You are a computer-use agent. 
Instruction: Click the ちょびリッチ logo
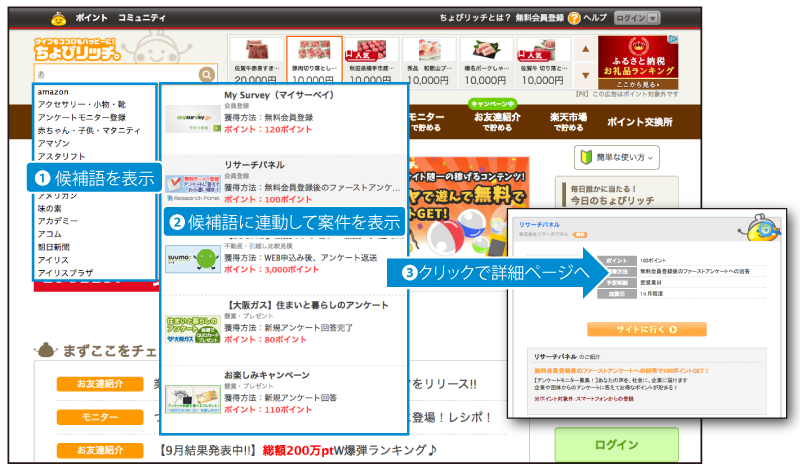click(x=78, y=50)
